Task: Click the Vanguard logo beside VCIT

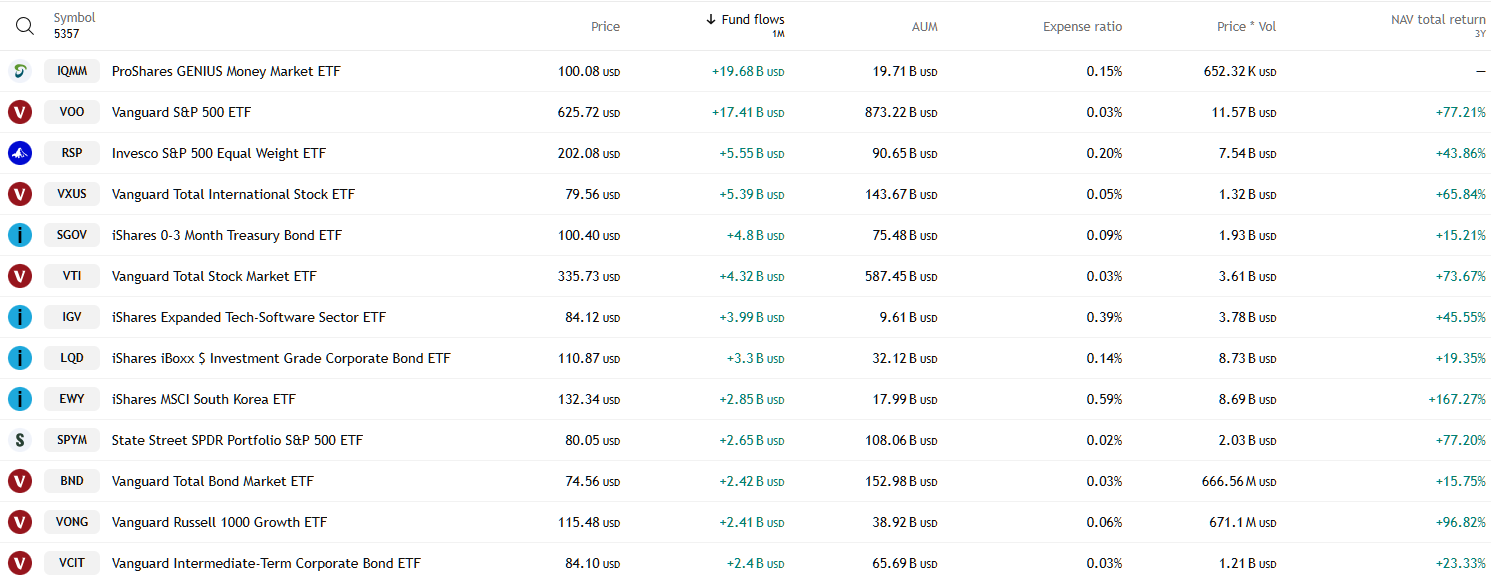Action: (x=19, y=563)
